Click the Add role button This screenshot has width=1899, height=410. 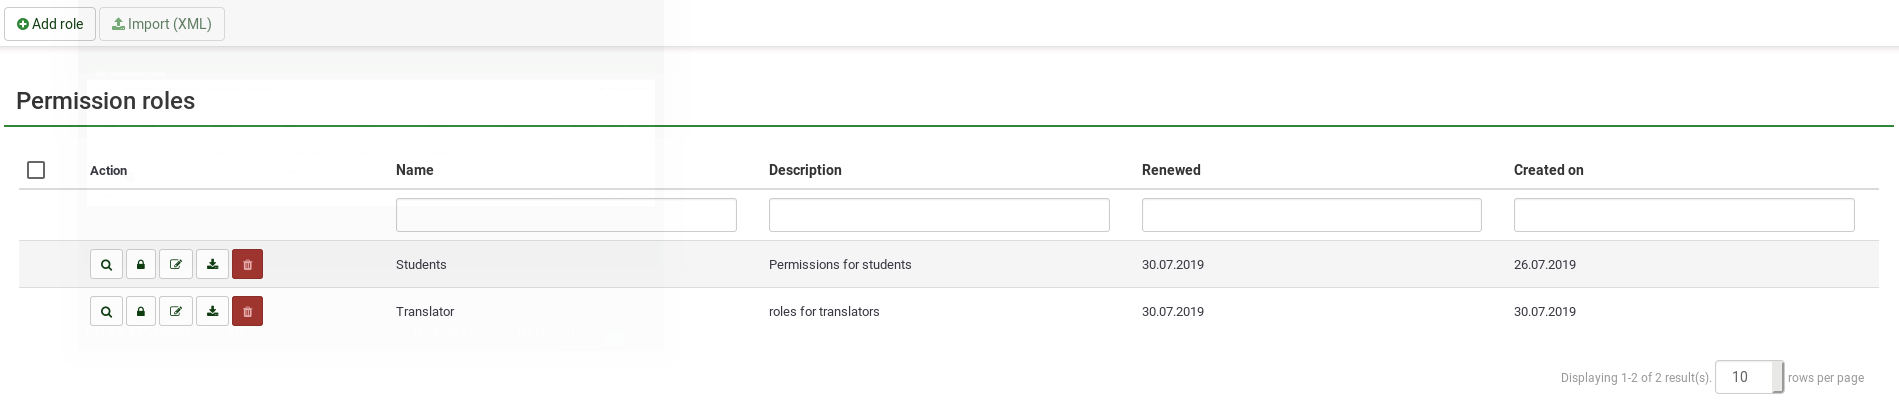click(50, 24)
